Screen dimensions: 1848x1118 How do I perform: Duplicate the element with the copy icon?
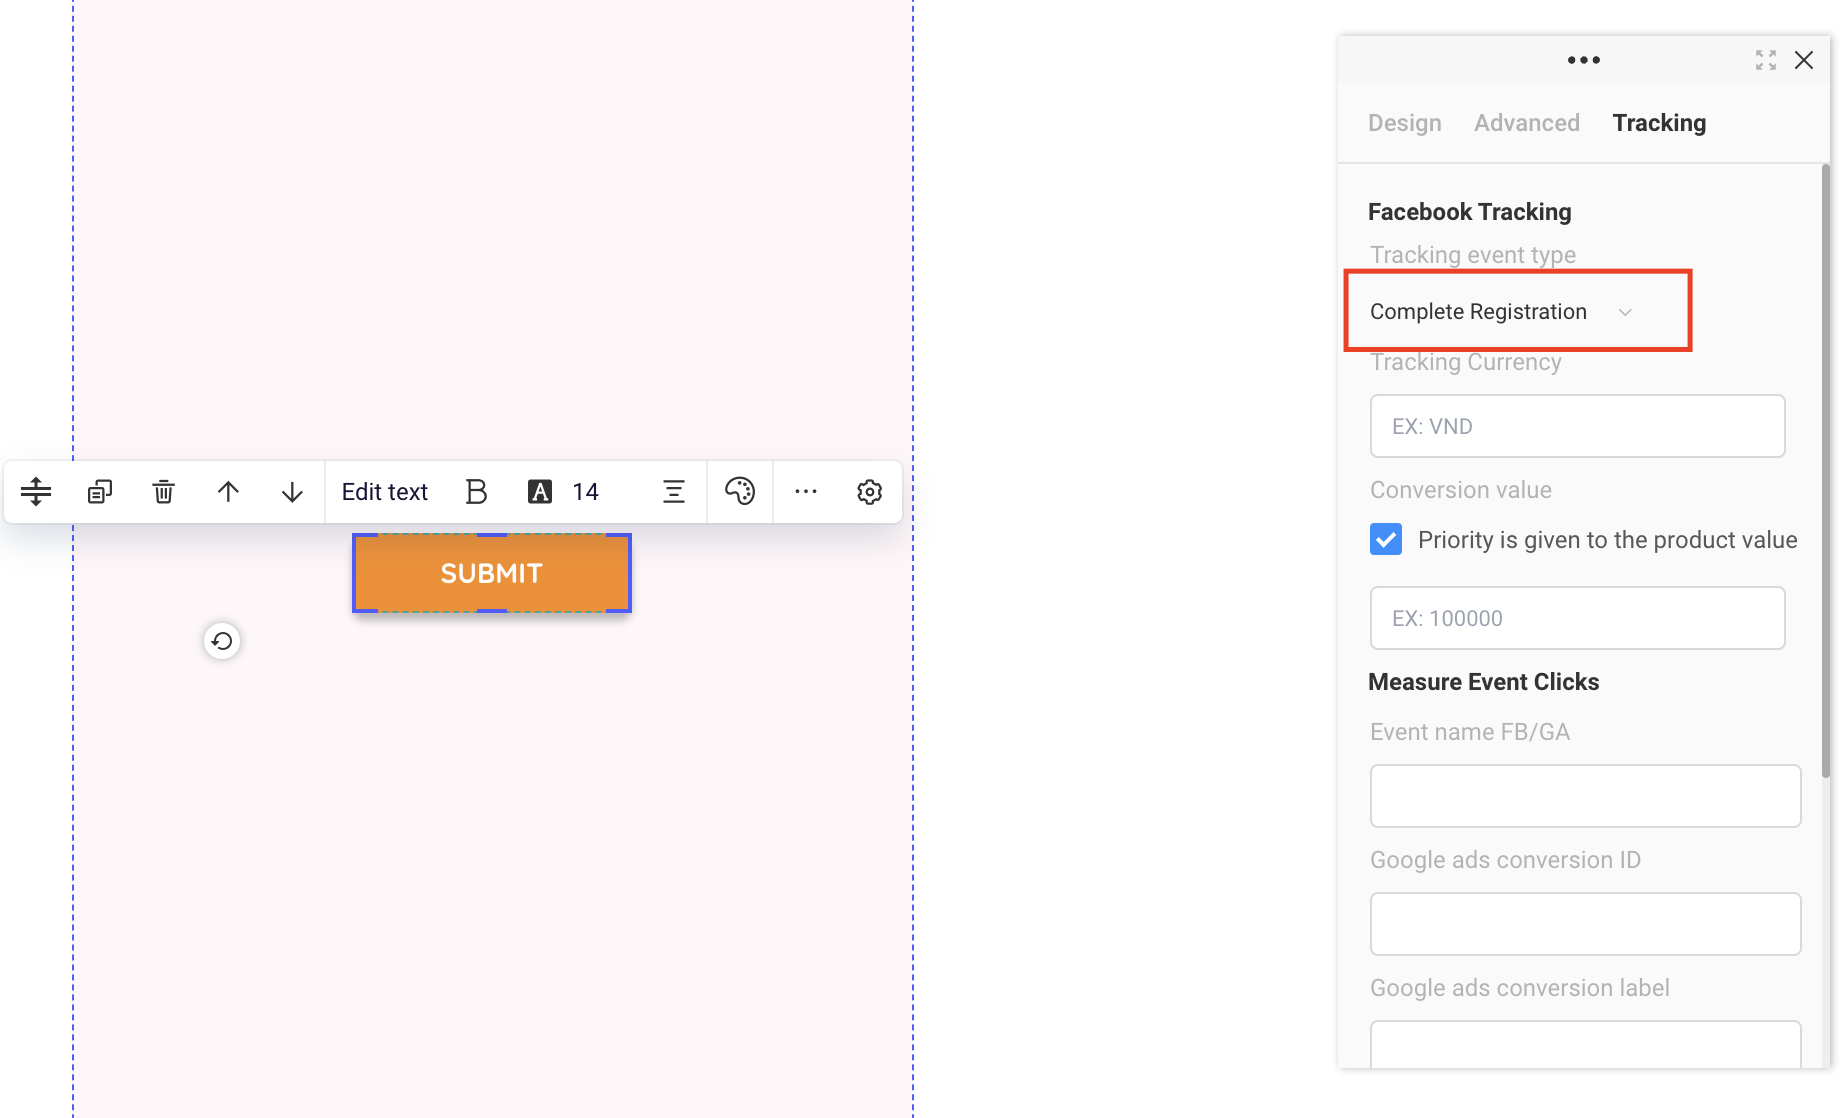[100, 492]
